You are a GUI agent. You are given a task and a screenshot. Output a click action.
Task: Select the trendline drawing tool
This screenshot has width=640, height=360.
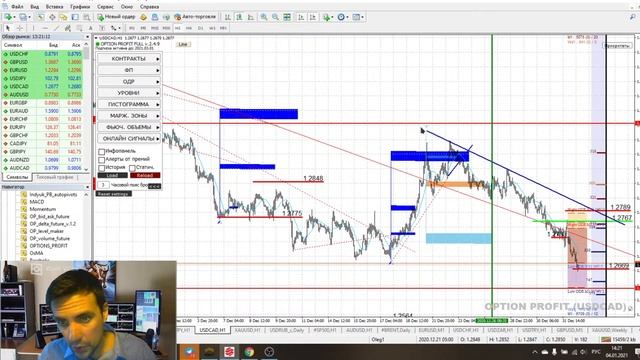[x=56, y=28]
